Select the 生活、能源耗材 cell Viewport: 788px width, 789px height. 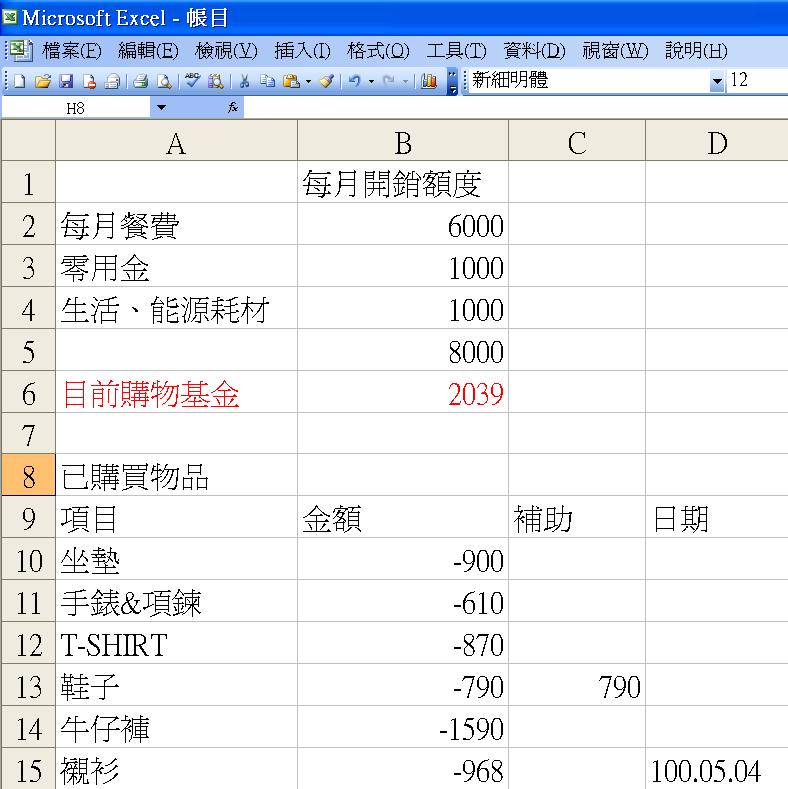(176, 308)
